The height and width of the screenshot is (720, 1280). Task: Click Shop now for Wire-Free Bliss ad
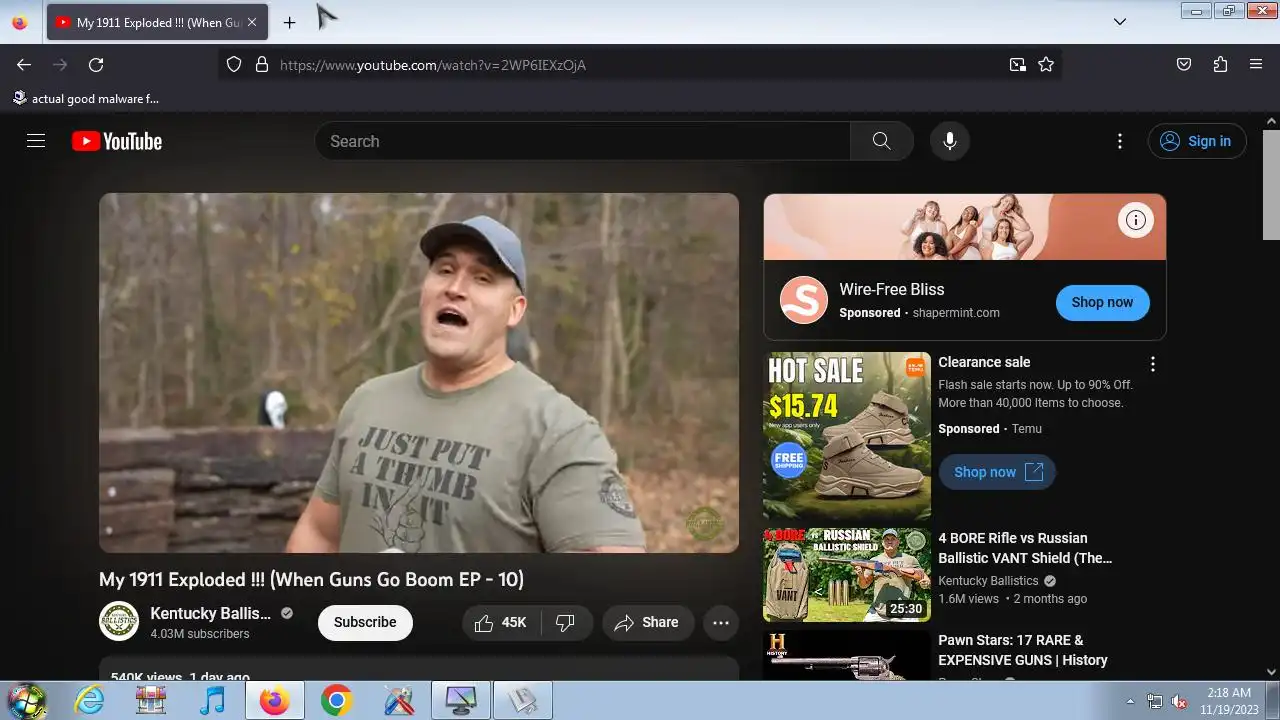point(1102,302)
